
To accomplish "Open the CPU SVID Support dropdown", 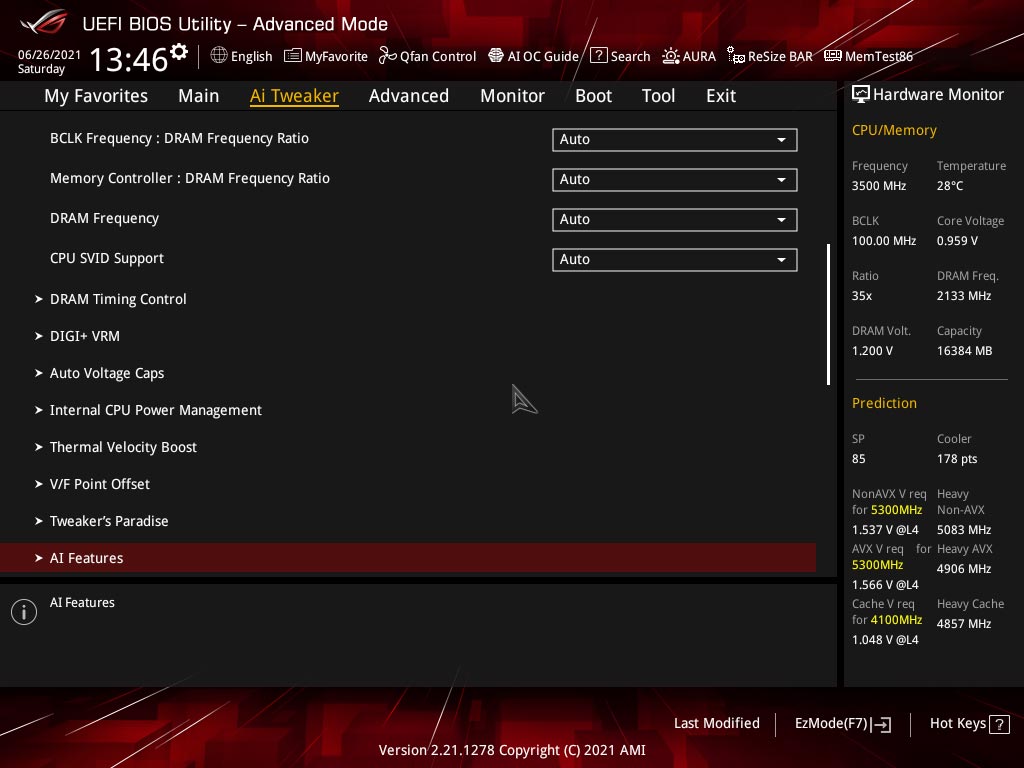I will pyautogui.click(x=675, y=259).
